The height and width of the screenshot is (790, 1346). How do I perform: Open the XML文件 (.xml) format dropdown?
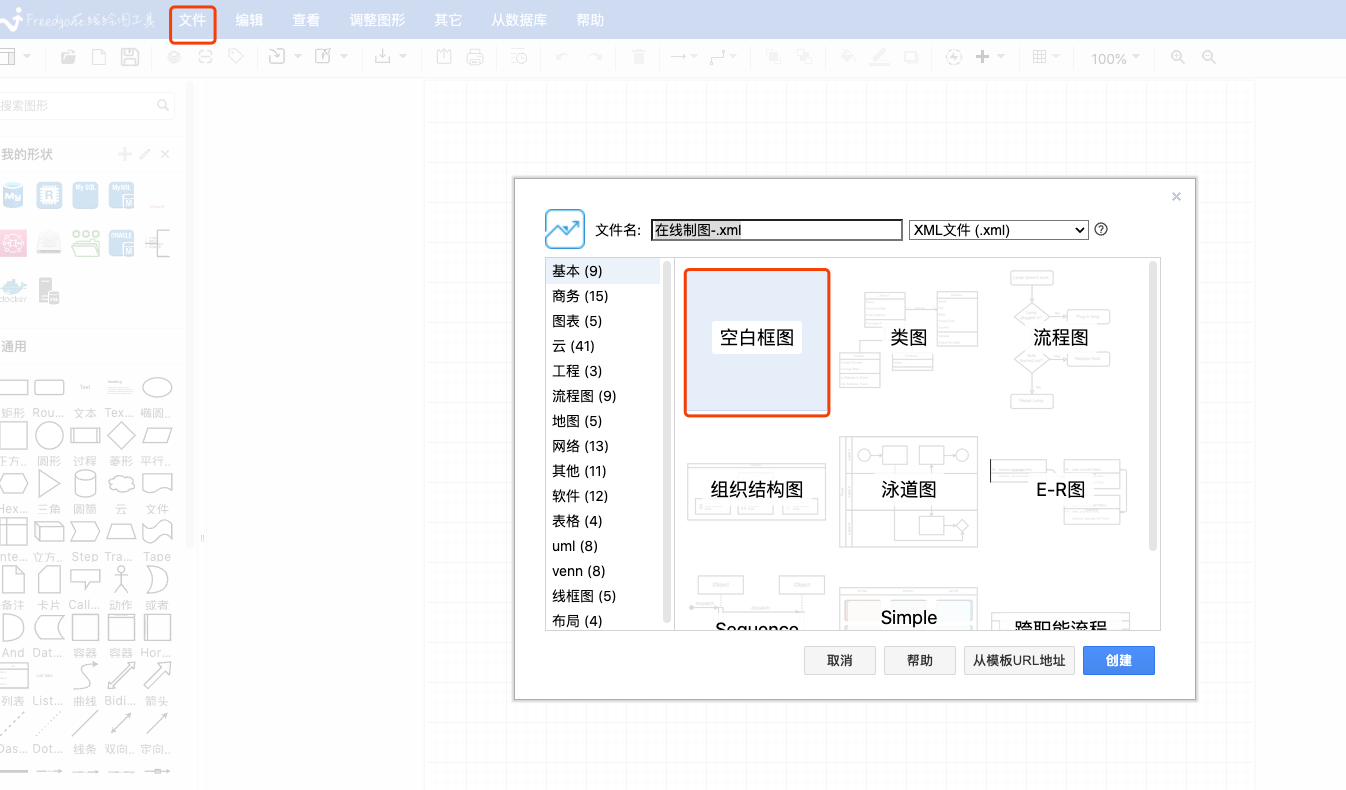pos(998,230)
